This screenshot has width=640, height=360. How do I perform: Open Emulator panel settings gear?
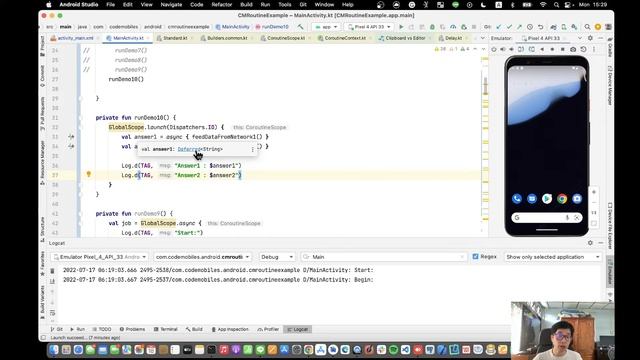(590, 38)
